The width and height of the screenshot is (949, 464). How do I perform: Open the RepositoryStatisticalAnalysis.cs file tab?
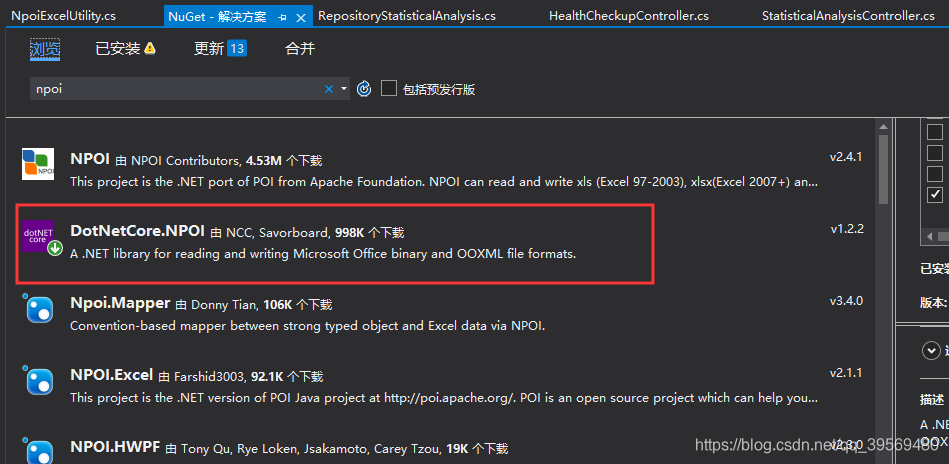tap(407, 16)
